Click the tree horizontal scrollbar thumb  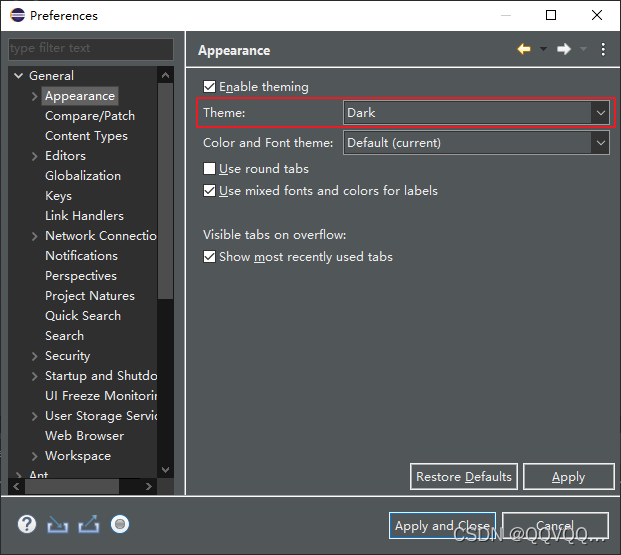click(72, 486)
